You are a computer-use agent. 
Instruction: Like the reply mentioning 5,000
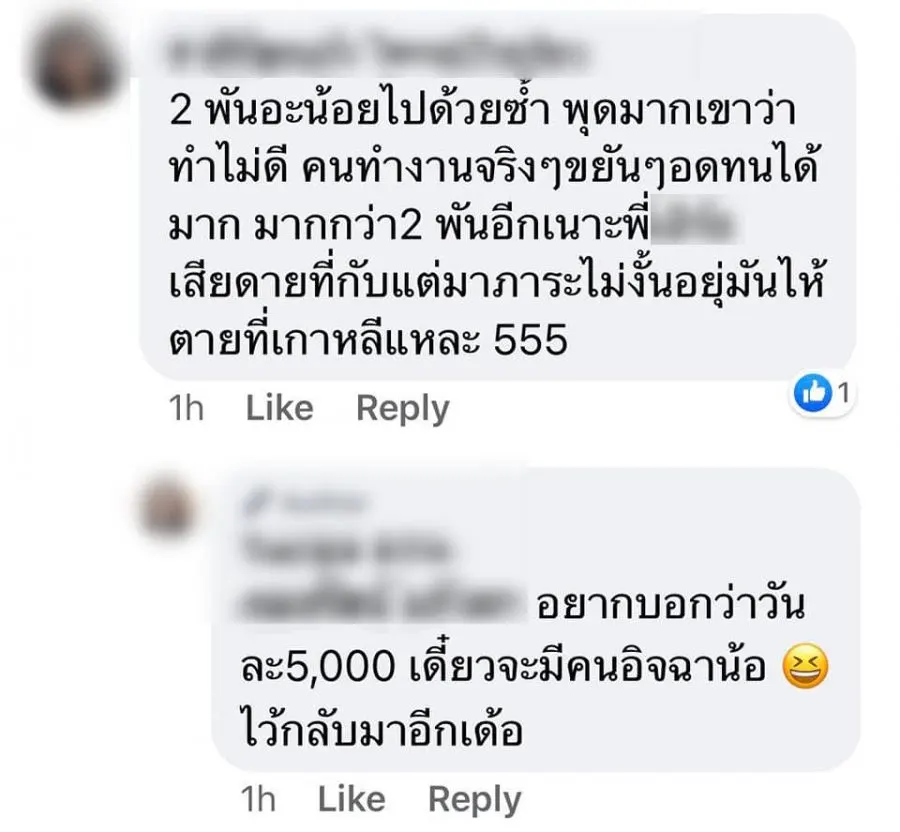351,799
